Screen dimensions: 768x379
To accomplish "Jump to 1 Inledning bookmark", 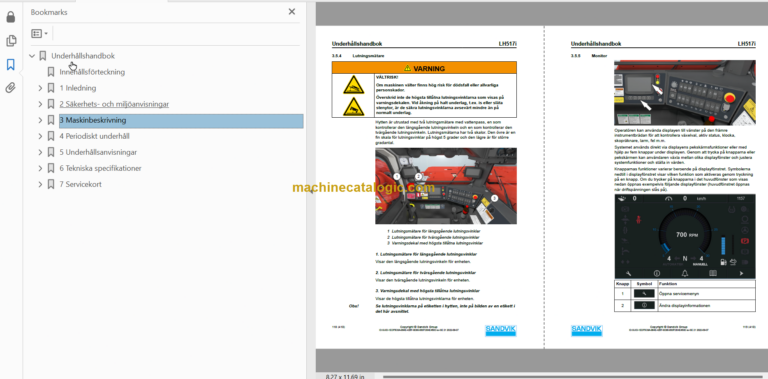I will click(x=78, y=88).
